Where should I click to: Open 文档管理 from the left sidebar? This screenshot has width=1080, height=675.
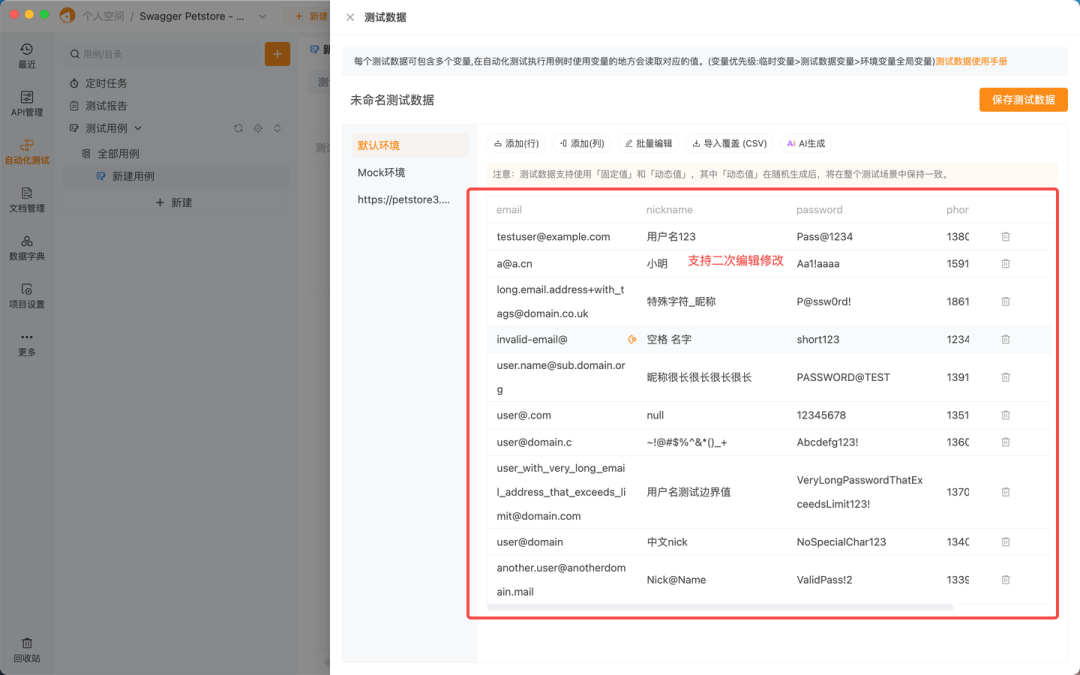26,201
